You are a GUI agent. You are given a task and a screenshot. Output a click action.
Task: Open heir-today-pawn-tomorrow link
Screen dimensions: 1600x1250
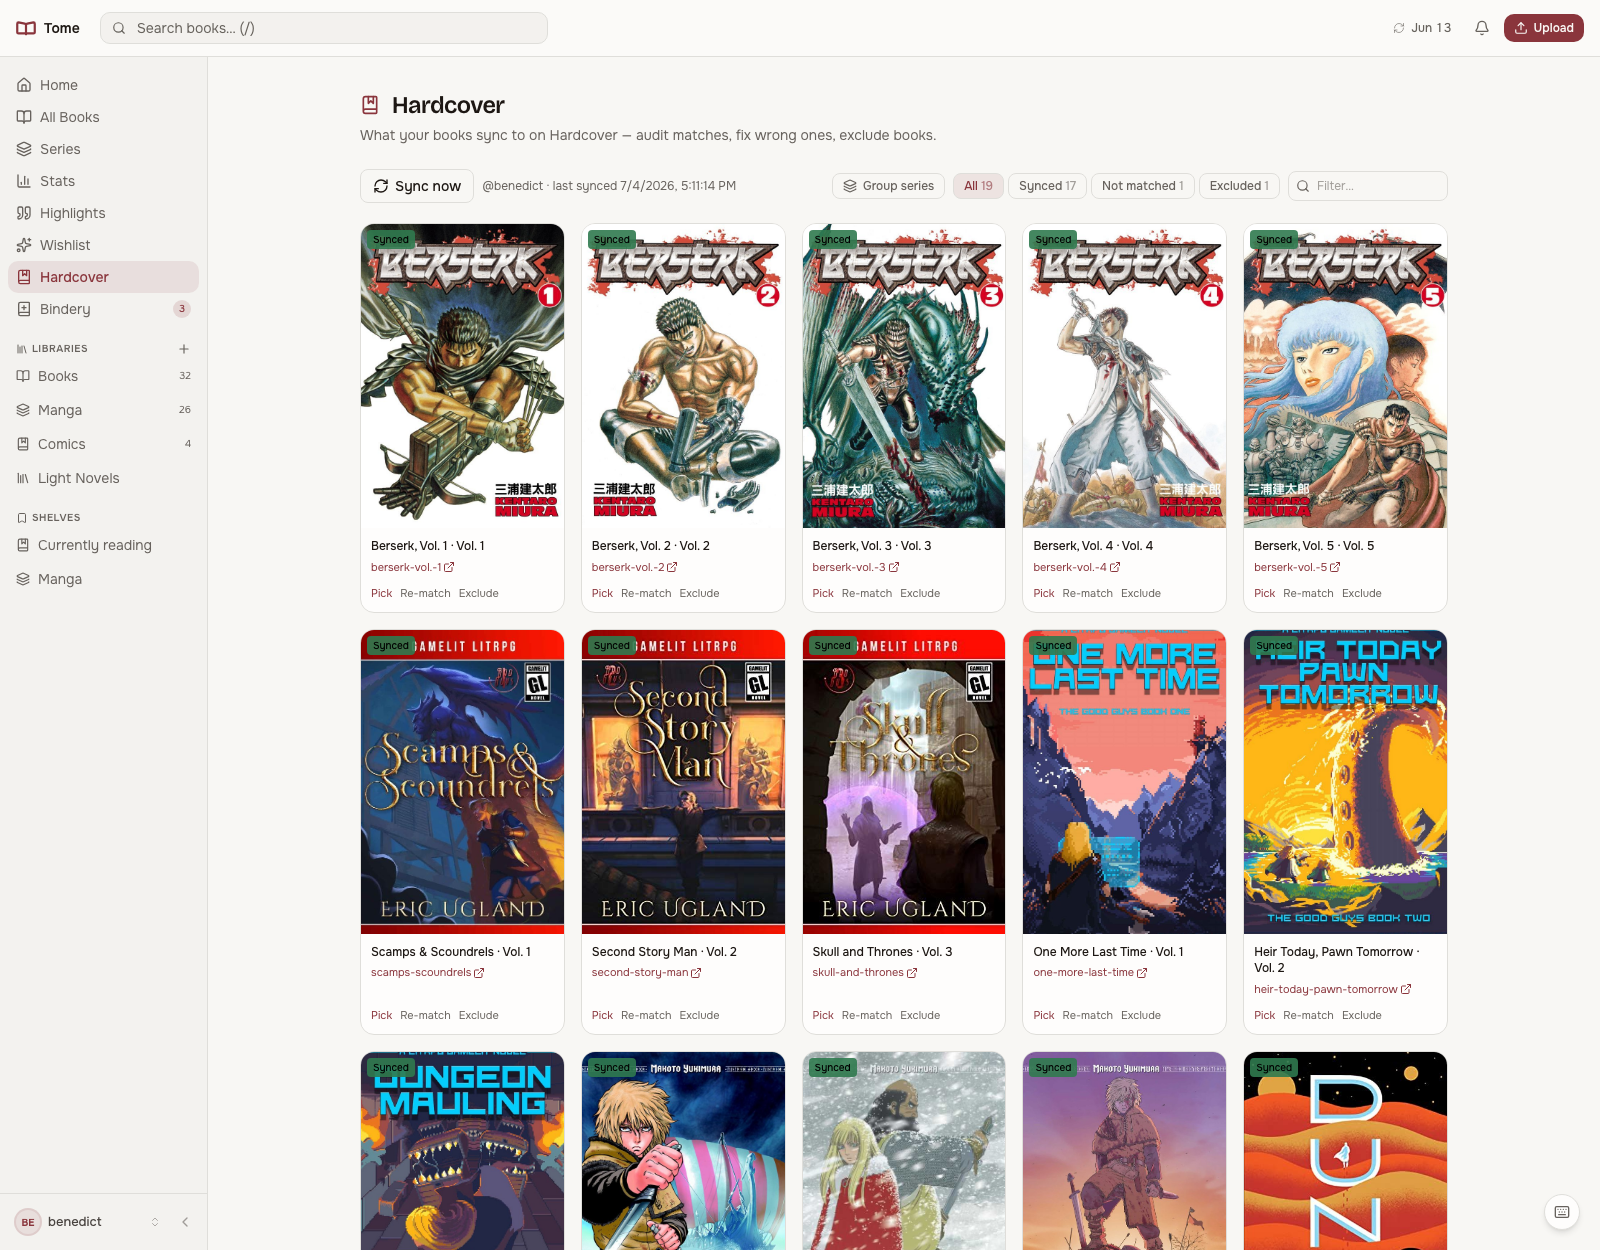coord(1332,989)
